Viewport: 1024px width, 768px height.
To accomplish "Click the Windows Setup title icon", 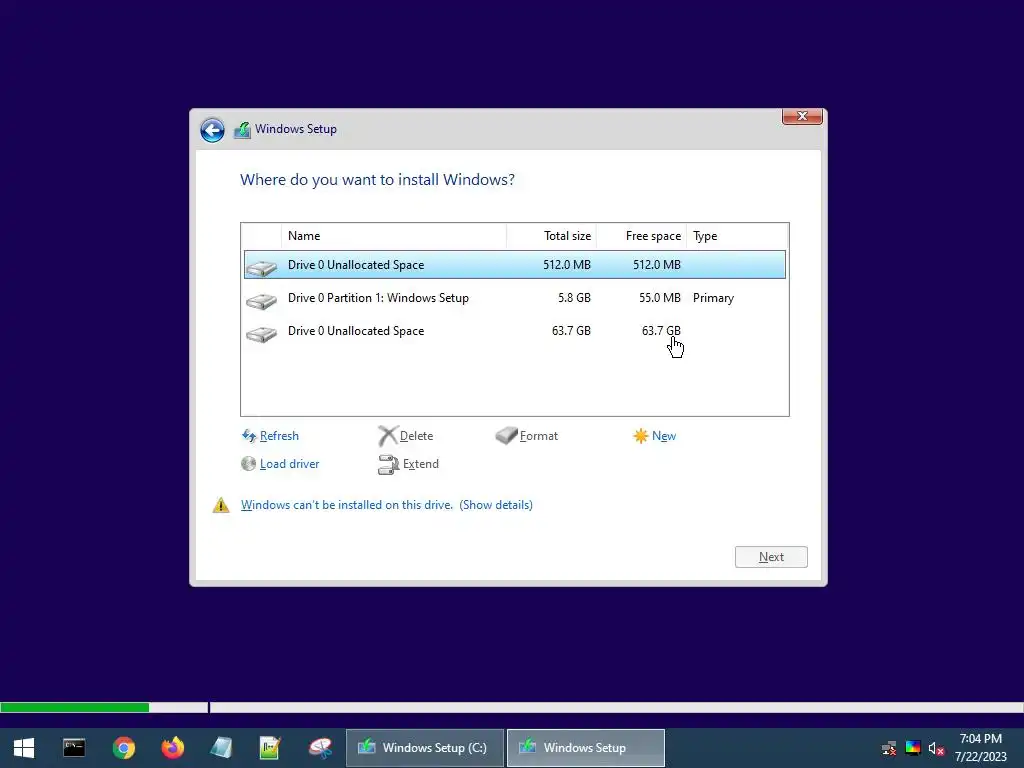I will point(242,129).
